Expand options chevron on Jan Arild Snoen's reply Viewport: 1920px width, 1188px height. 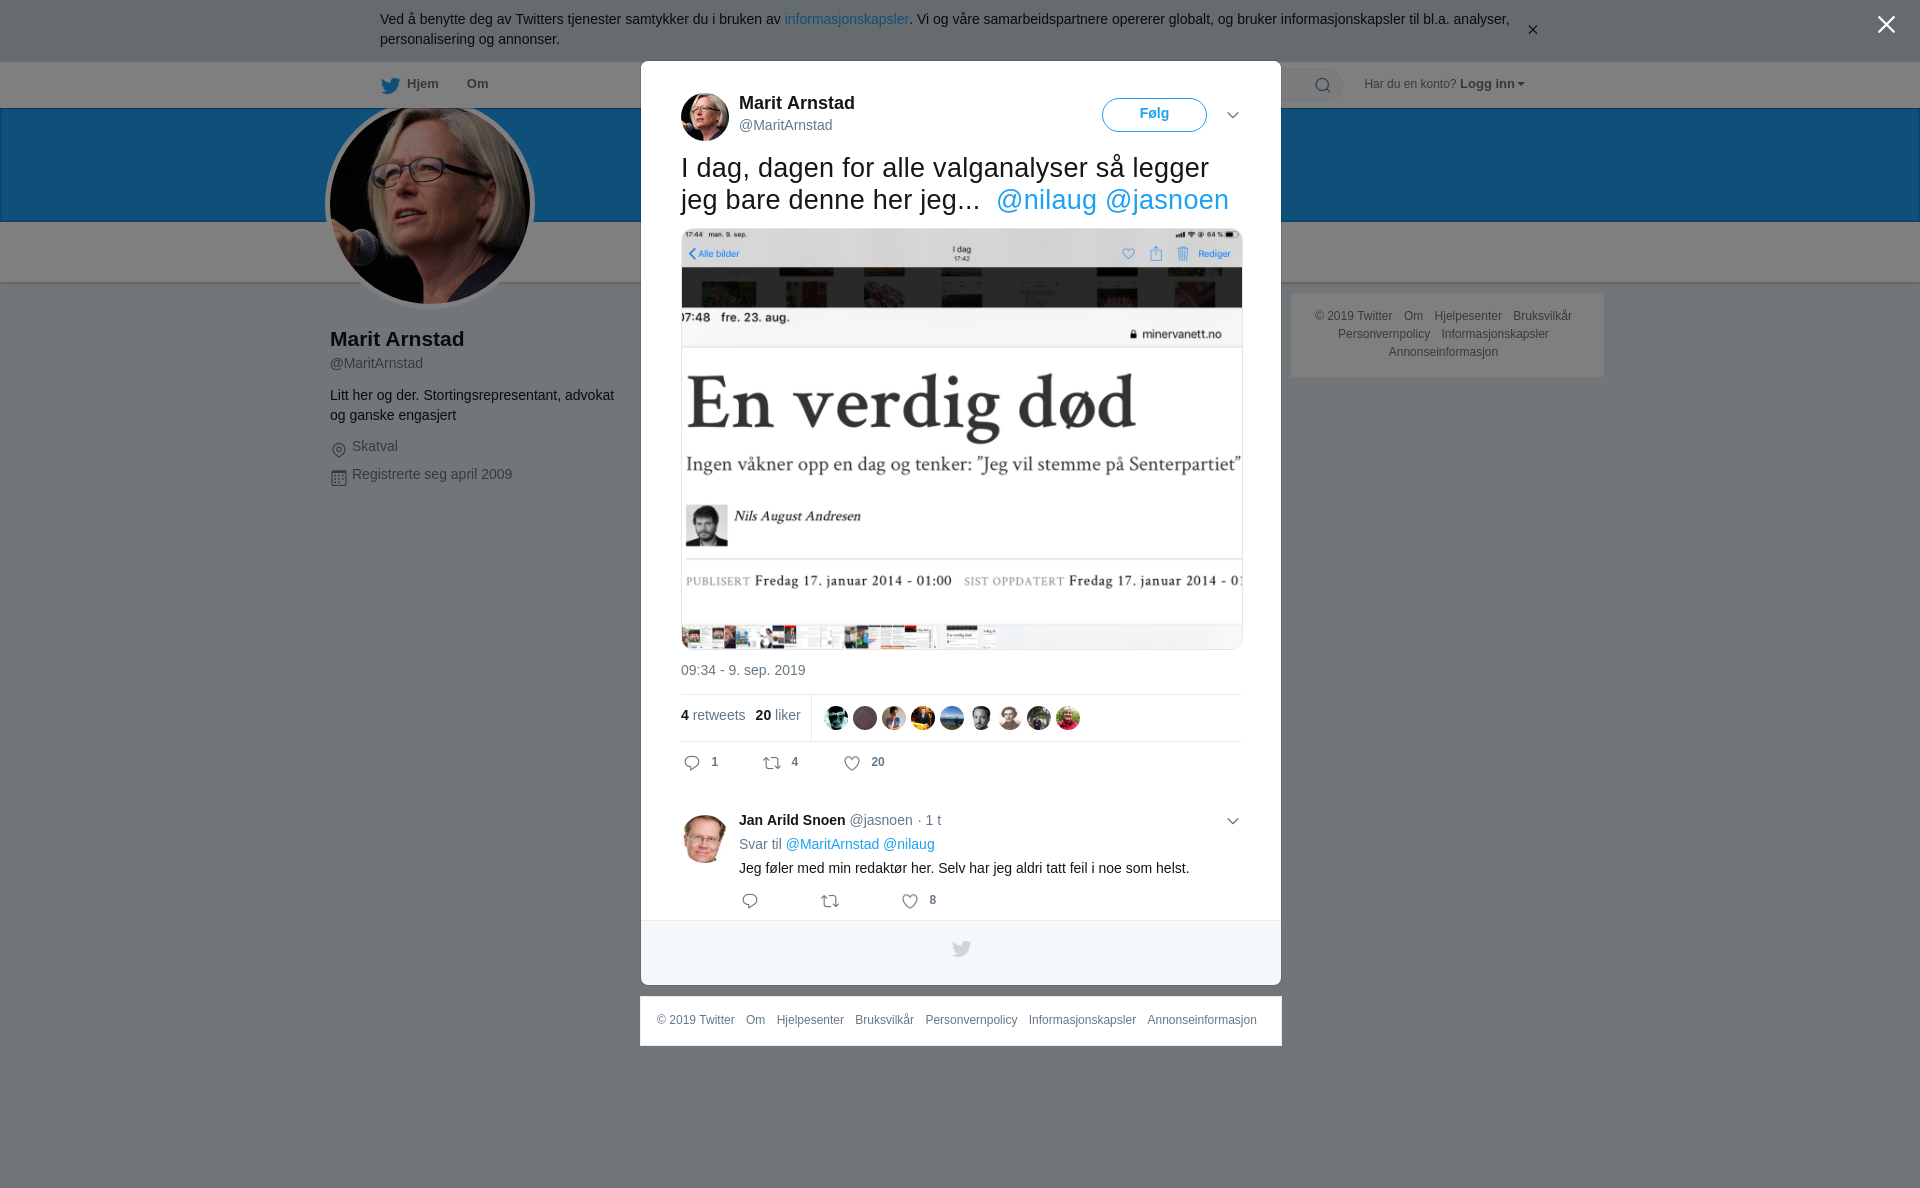point(1233,821)
